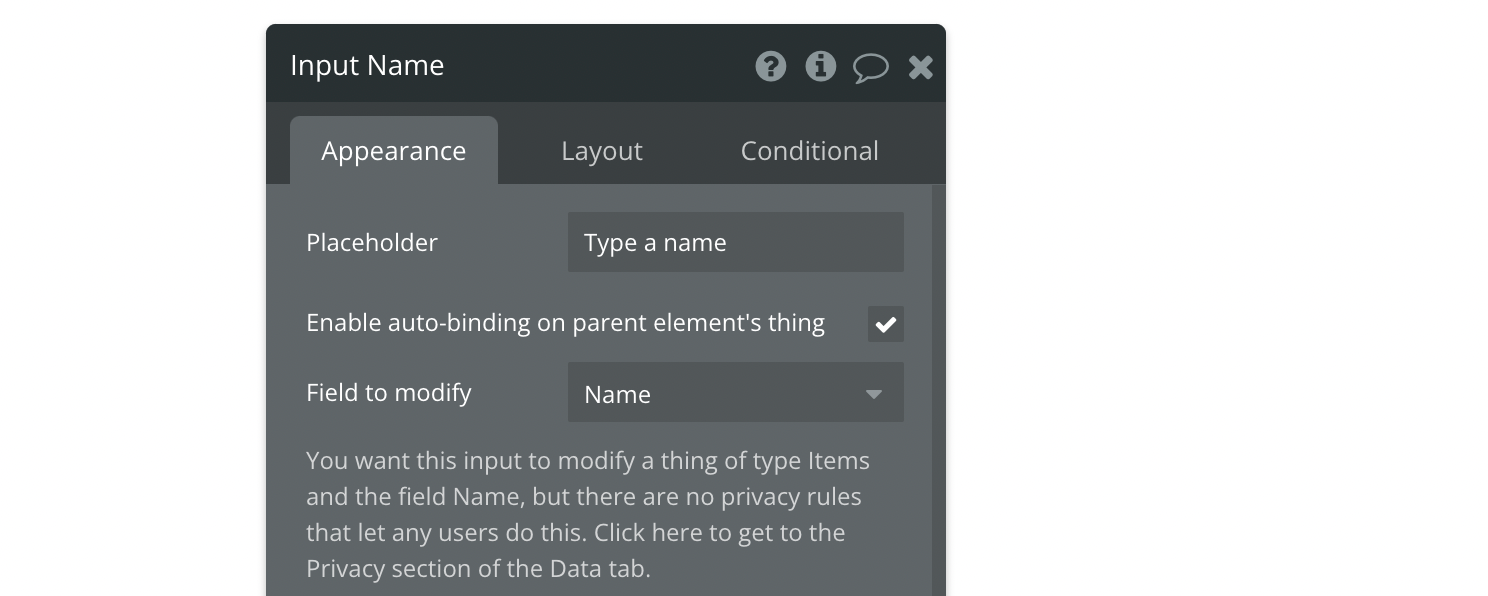Click the 'Field to modify' label
This screenshot has width=1488, height=596.
point(389,392)
